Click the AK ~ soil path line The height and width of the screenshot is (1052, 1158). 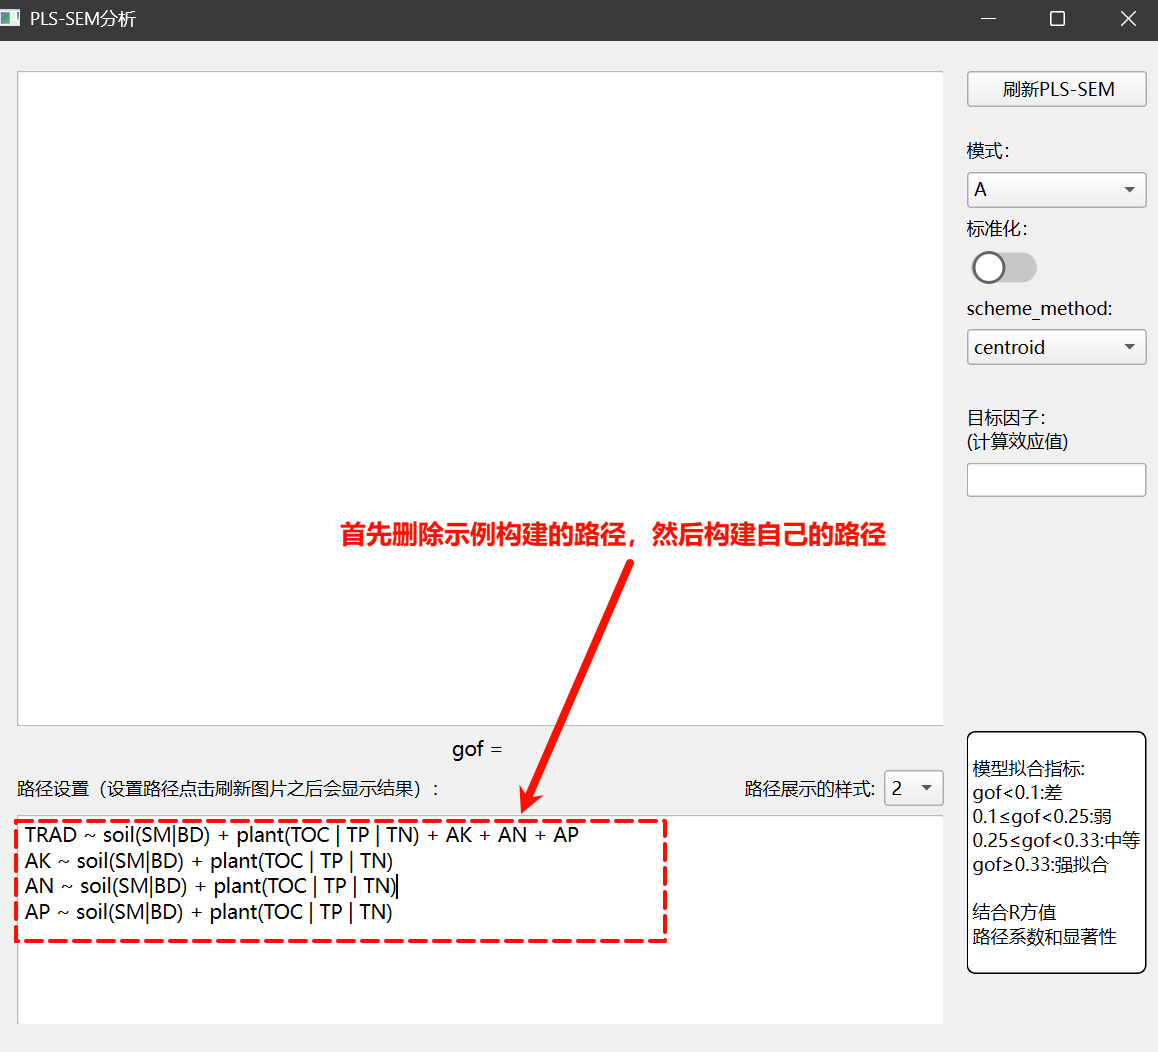click(x=209, y=861)
